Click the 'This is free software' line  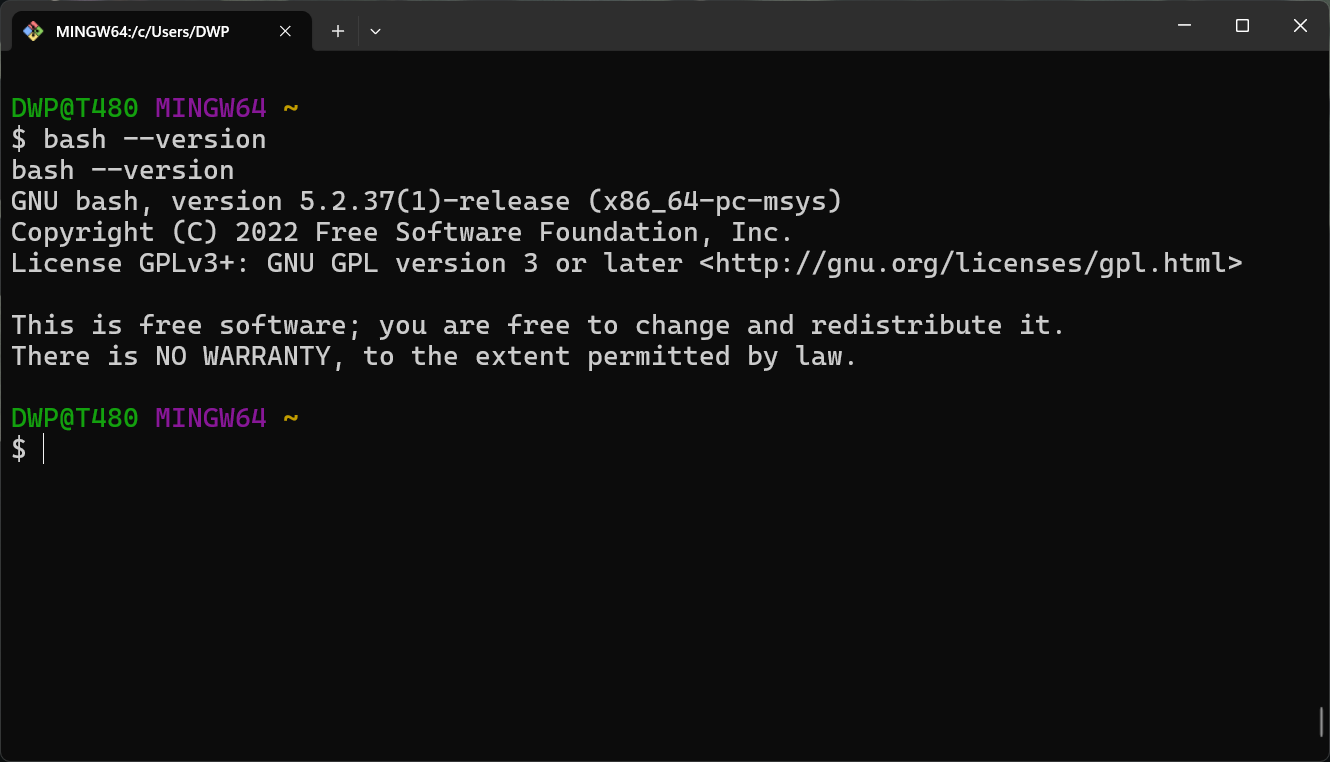point(538,326)
